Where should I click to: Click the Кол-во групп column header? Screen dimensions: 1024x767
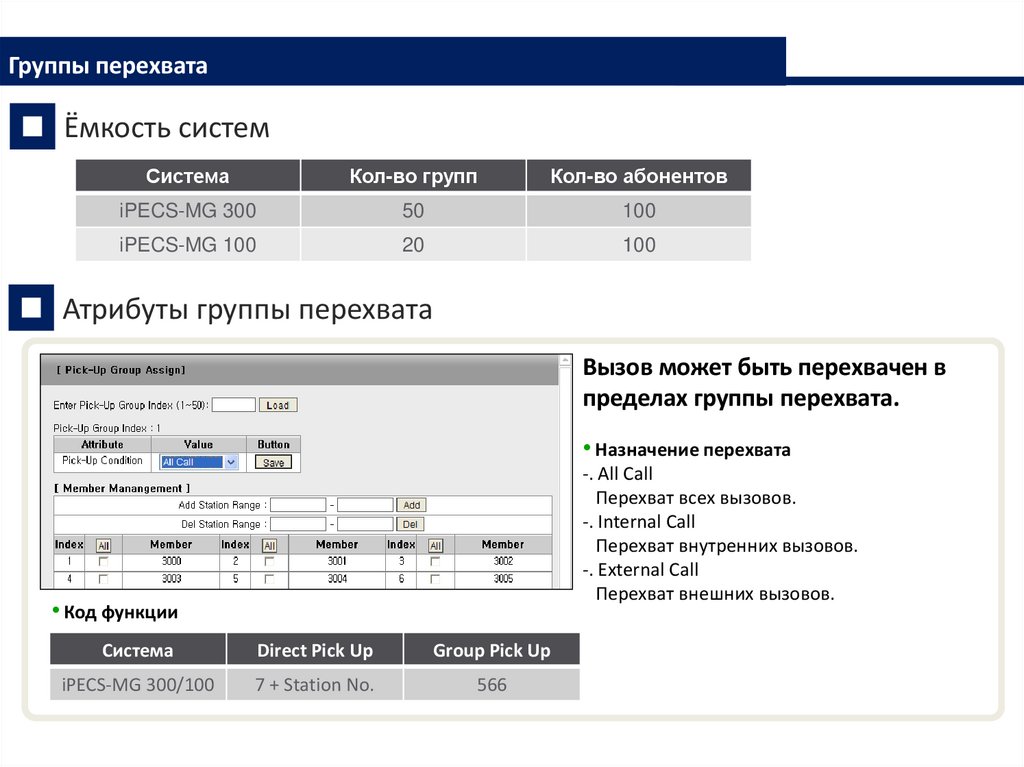pyautogui.click(x=413, y=176)
